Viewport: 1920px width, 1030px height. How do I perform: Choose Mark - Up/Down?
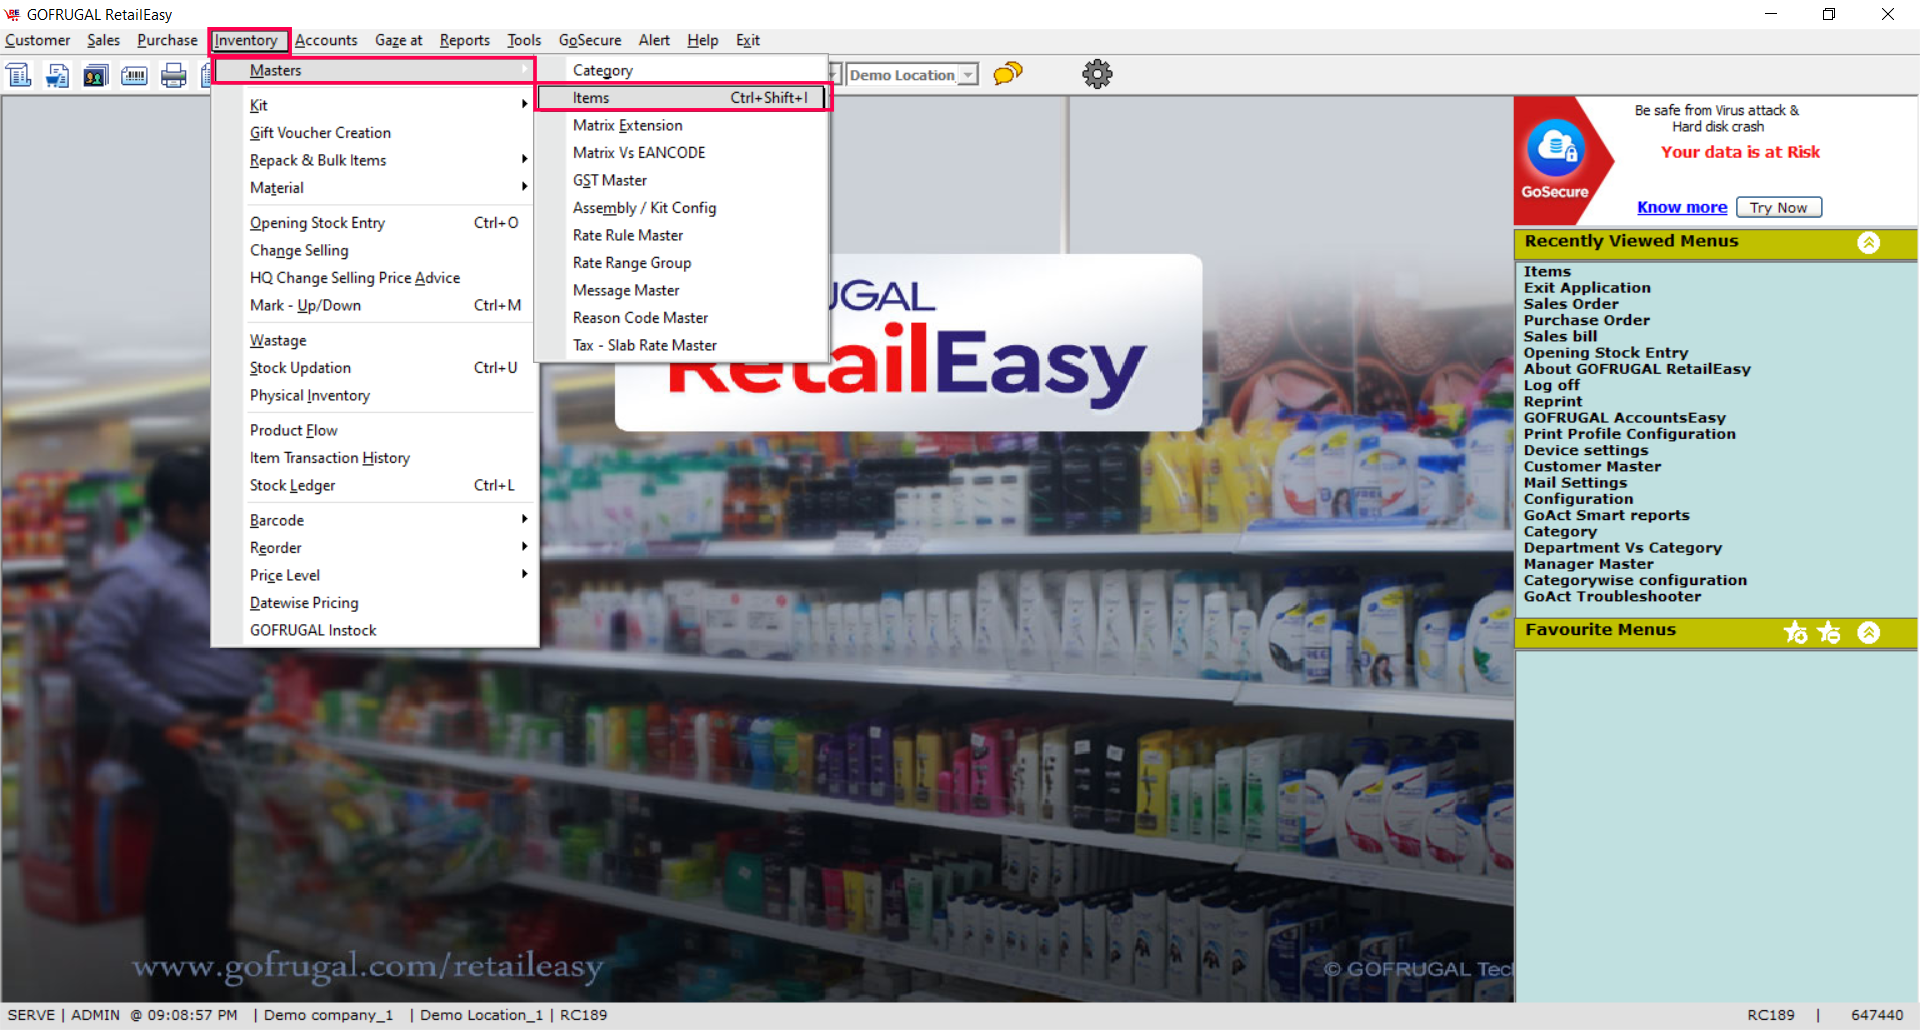pos(375,305)
